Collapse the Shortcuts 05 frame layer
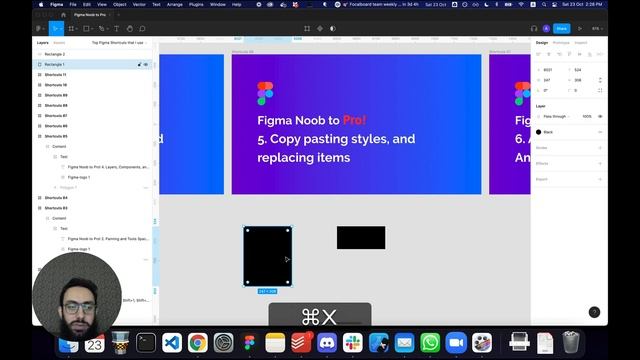The width and height of the screenshot is (640, 360). (40, 136)
